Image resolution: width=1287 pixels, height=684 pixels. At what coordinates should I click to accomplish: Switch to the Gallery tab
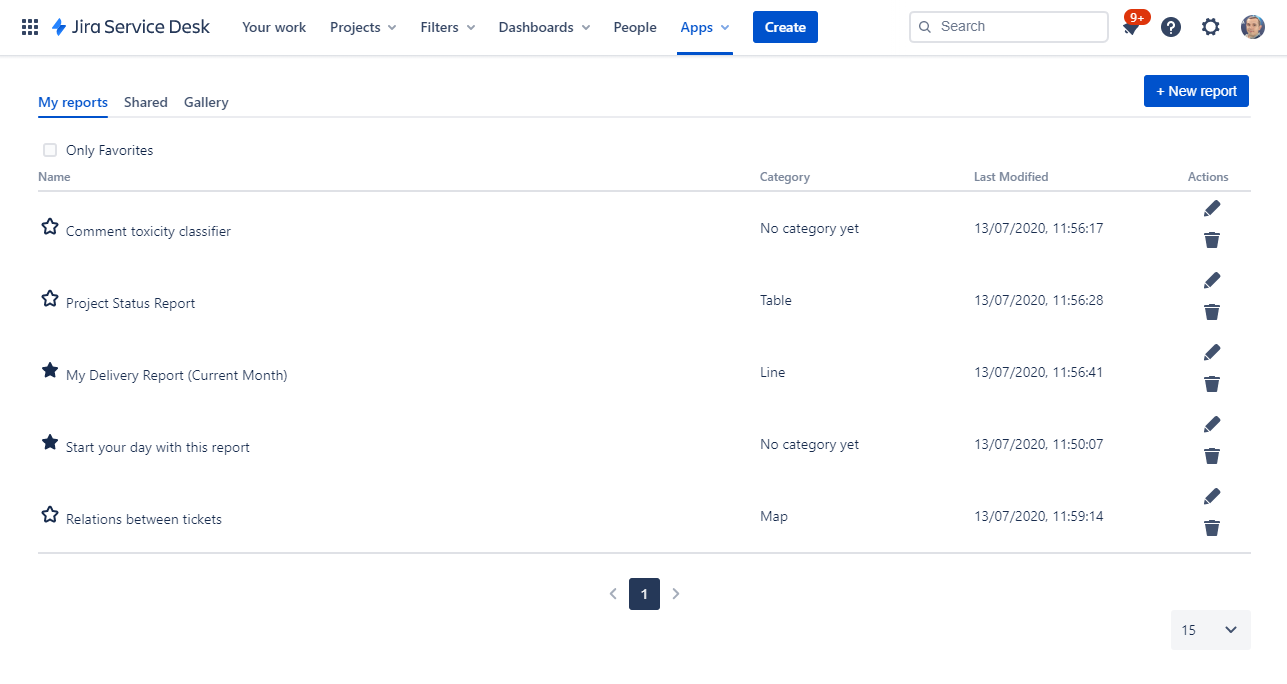coord(206,102)
